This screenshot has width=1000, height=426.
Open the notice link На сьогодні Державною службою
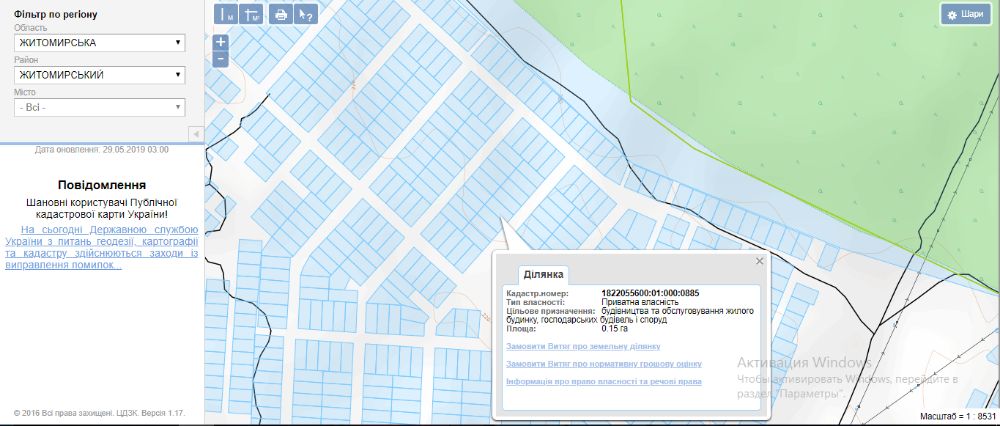101,247
